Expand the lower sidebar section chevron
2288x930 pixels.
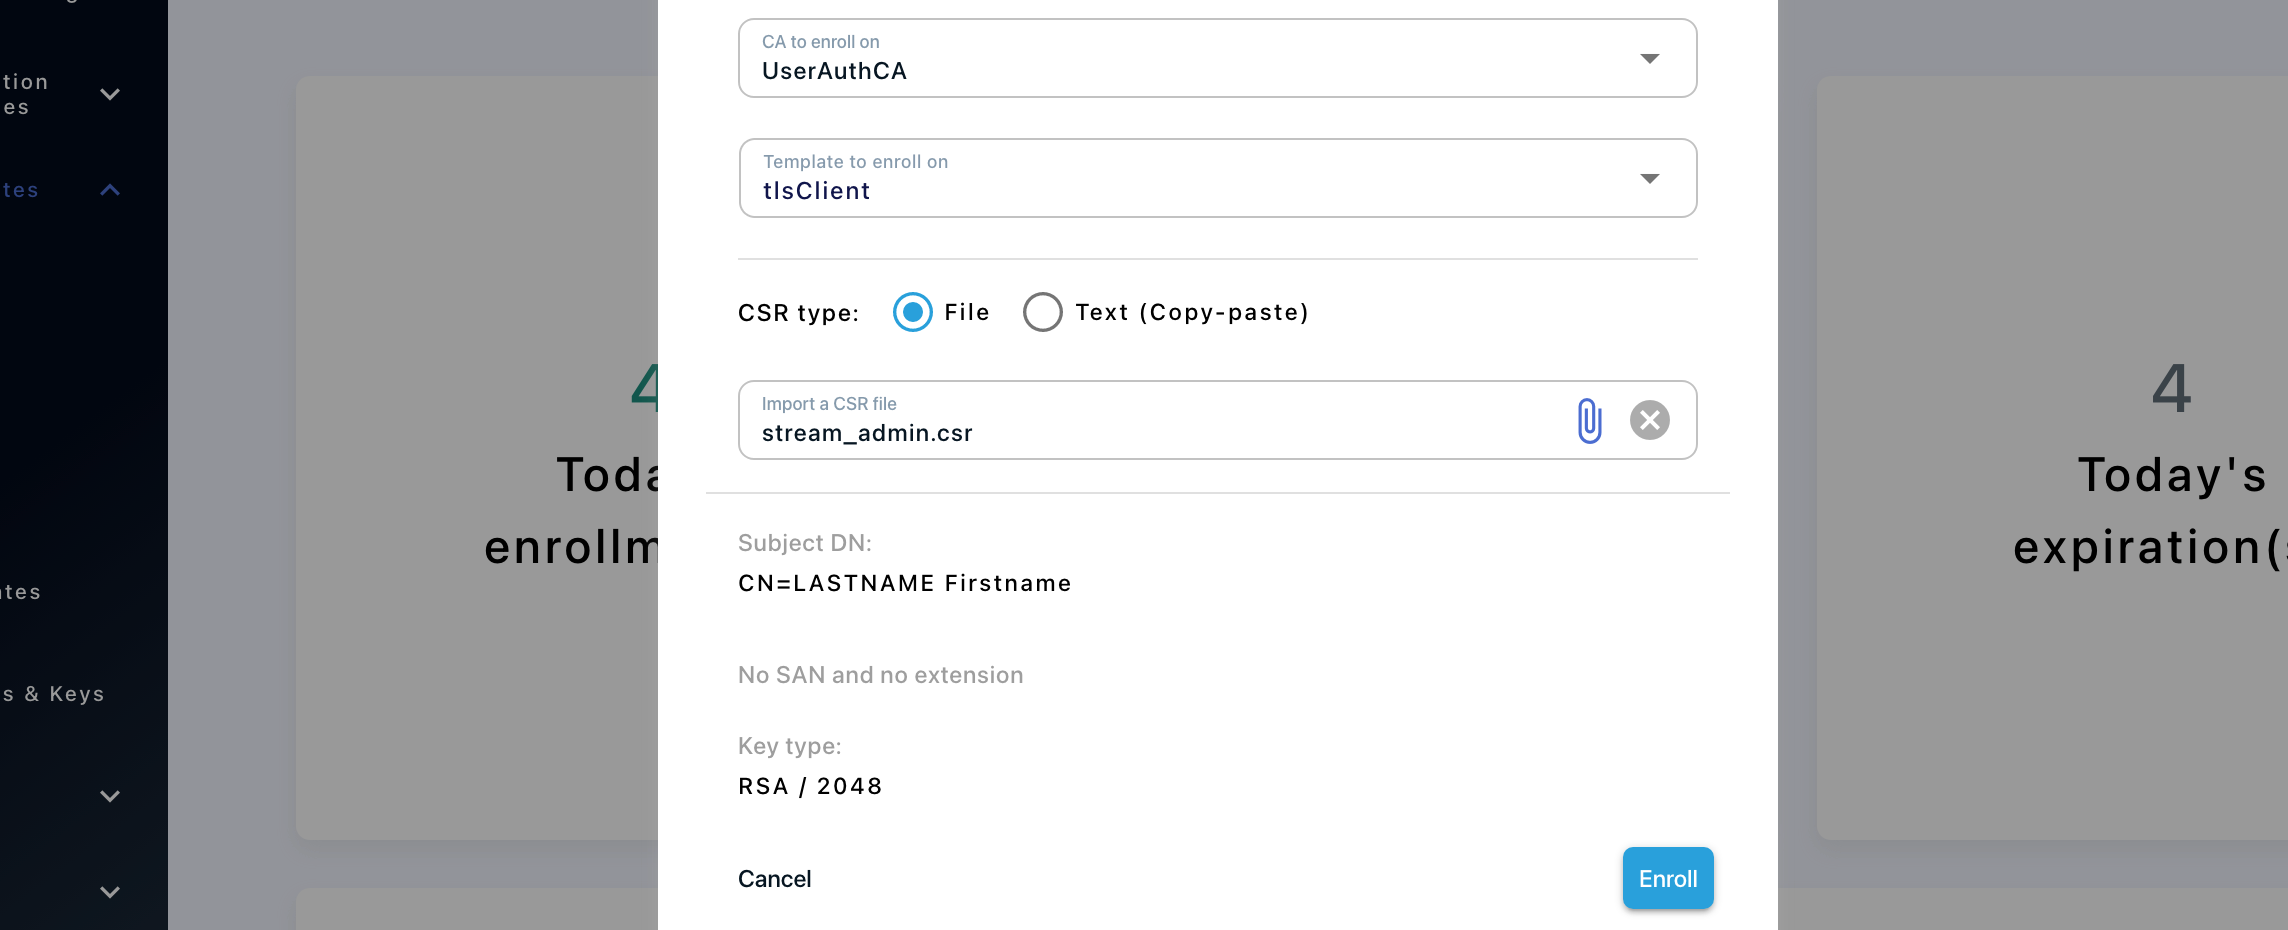coord(110,796)
